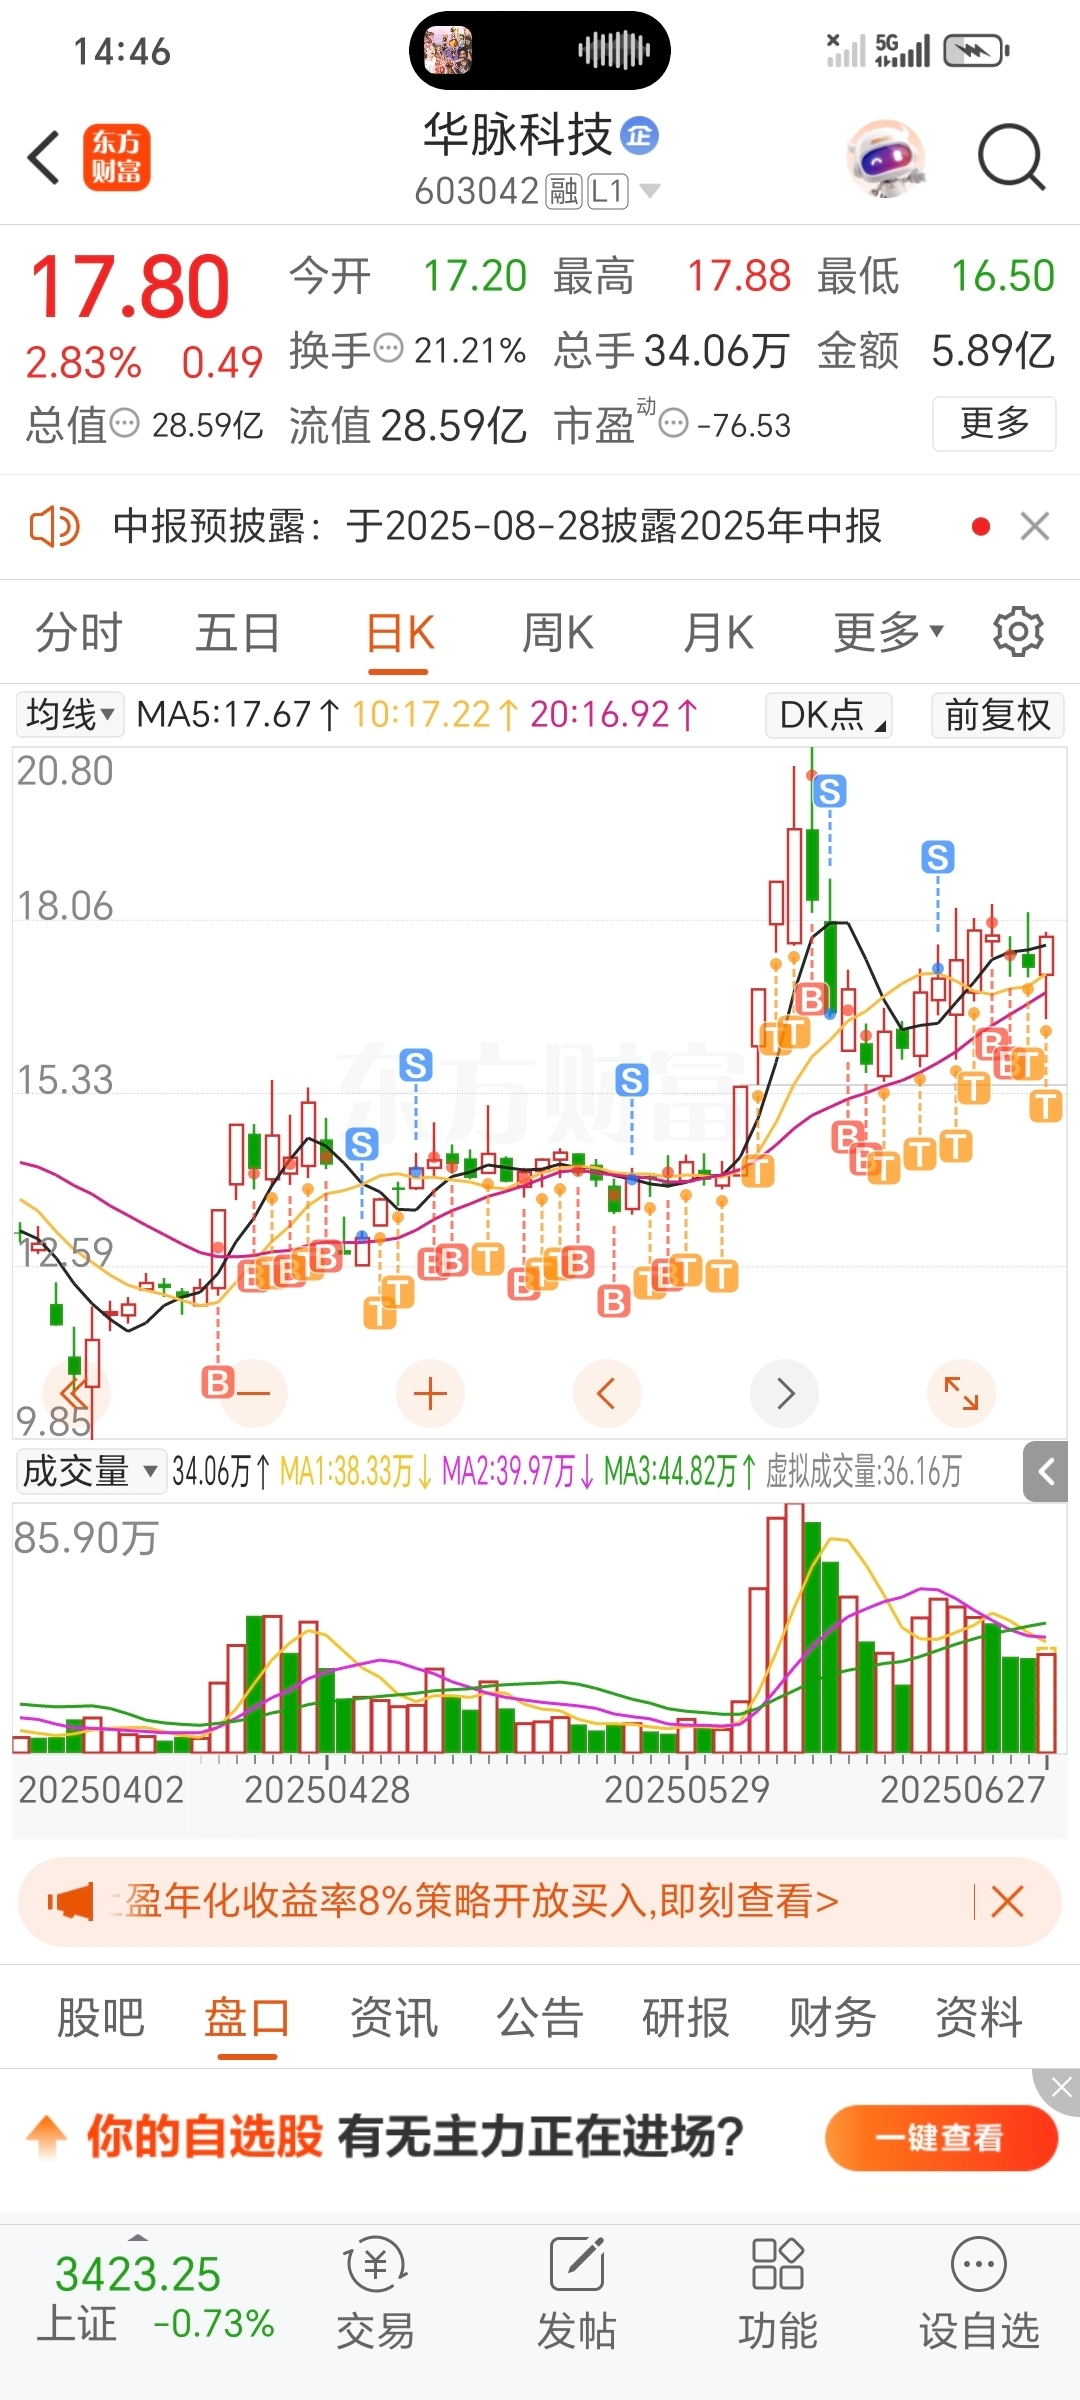The image size is (1080, 2400).
Task: Tap the 发帖 post icon
Action: click(577, 2294)
